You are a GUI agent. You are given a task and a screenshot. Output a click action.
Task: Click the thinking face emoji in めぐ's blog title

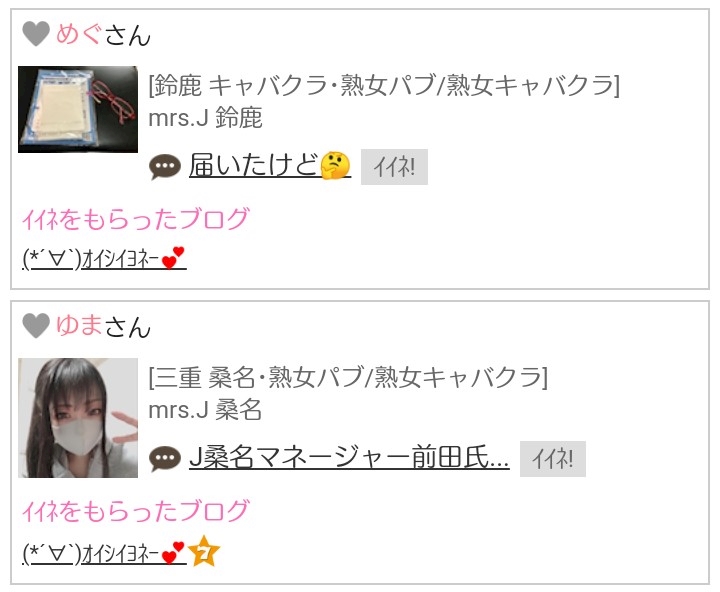pyautogui.click(x=335, y=165)
